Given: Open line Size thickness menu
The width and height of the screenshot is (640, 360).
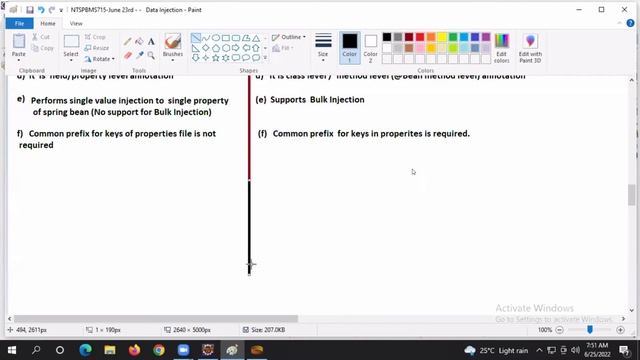Looking at the screenshot, I should click(323, 47).
